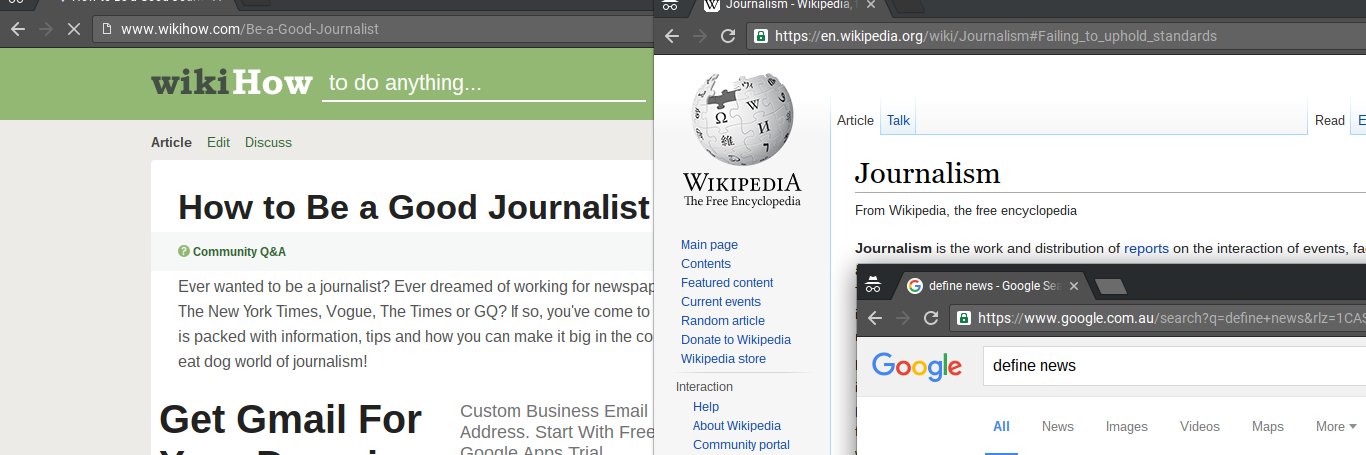
Task: Open Wikipedia Contents link
Action: point(706,264)
